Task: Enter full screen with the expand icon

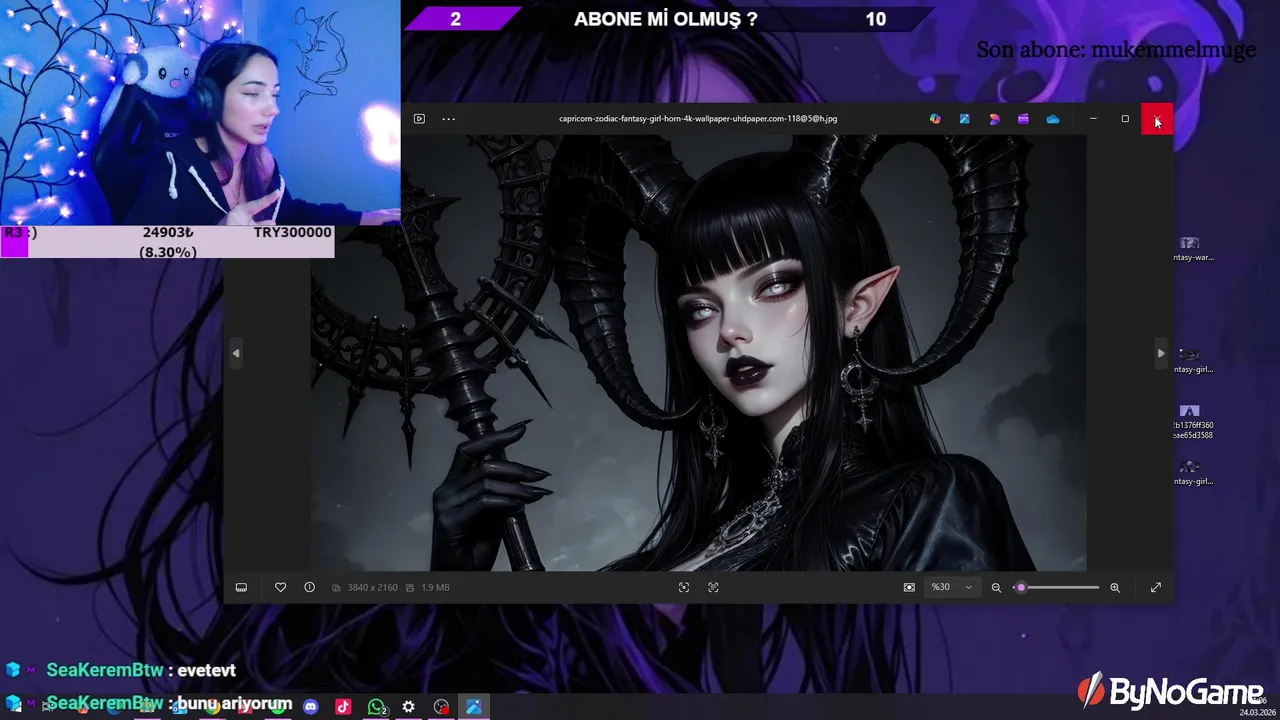Action: [1156, 587]
